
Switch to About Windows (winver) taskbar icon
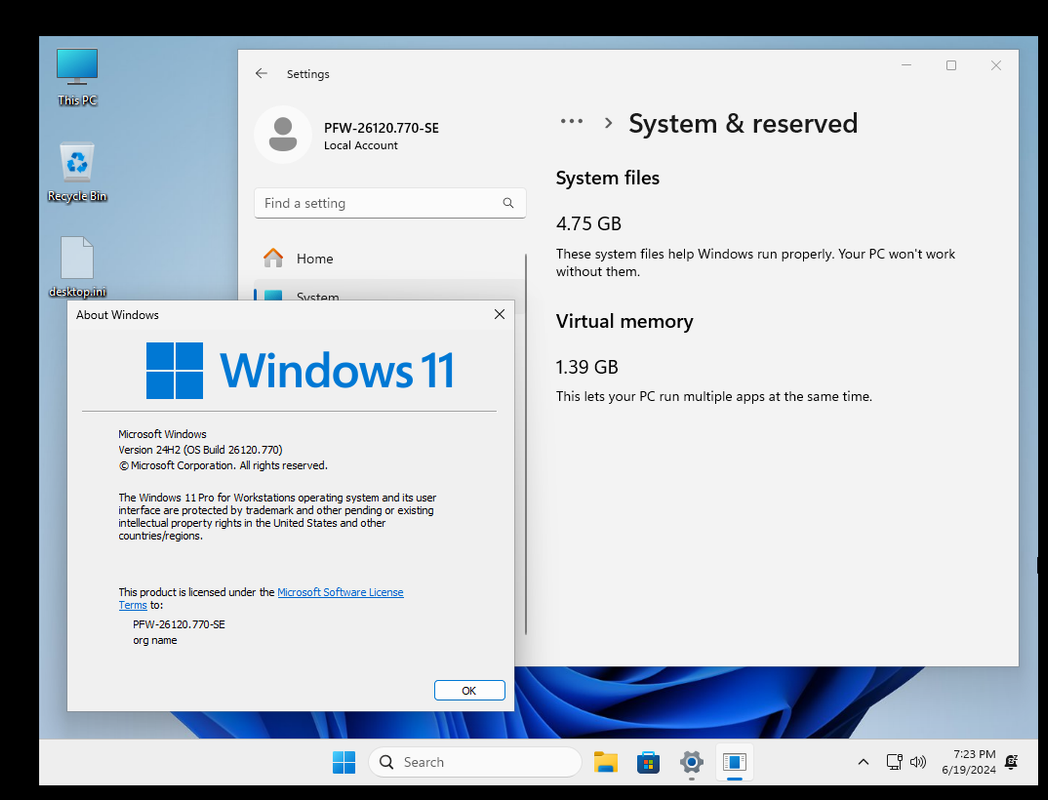click(x=734, y=762)
